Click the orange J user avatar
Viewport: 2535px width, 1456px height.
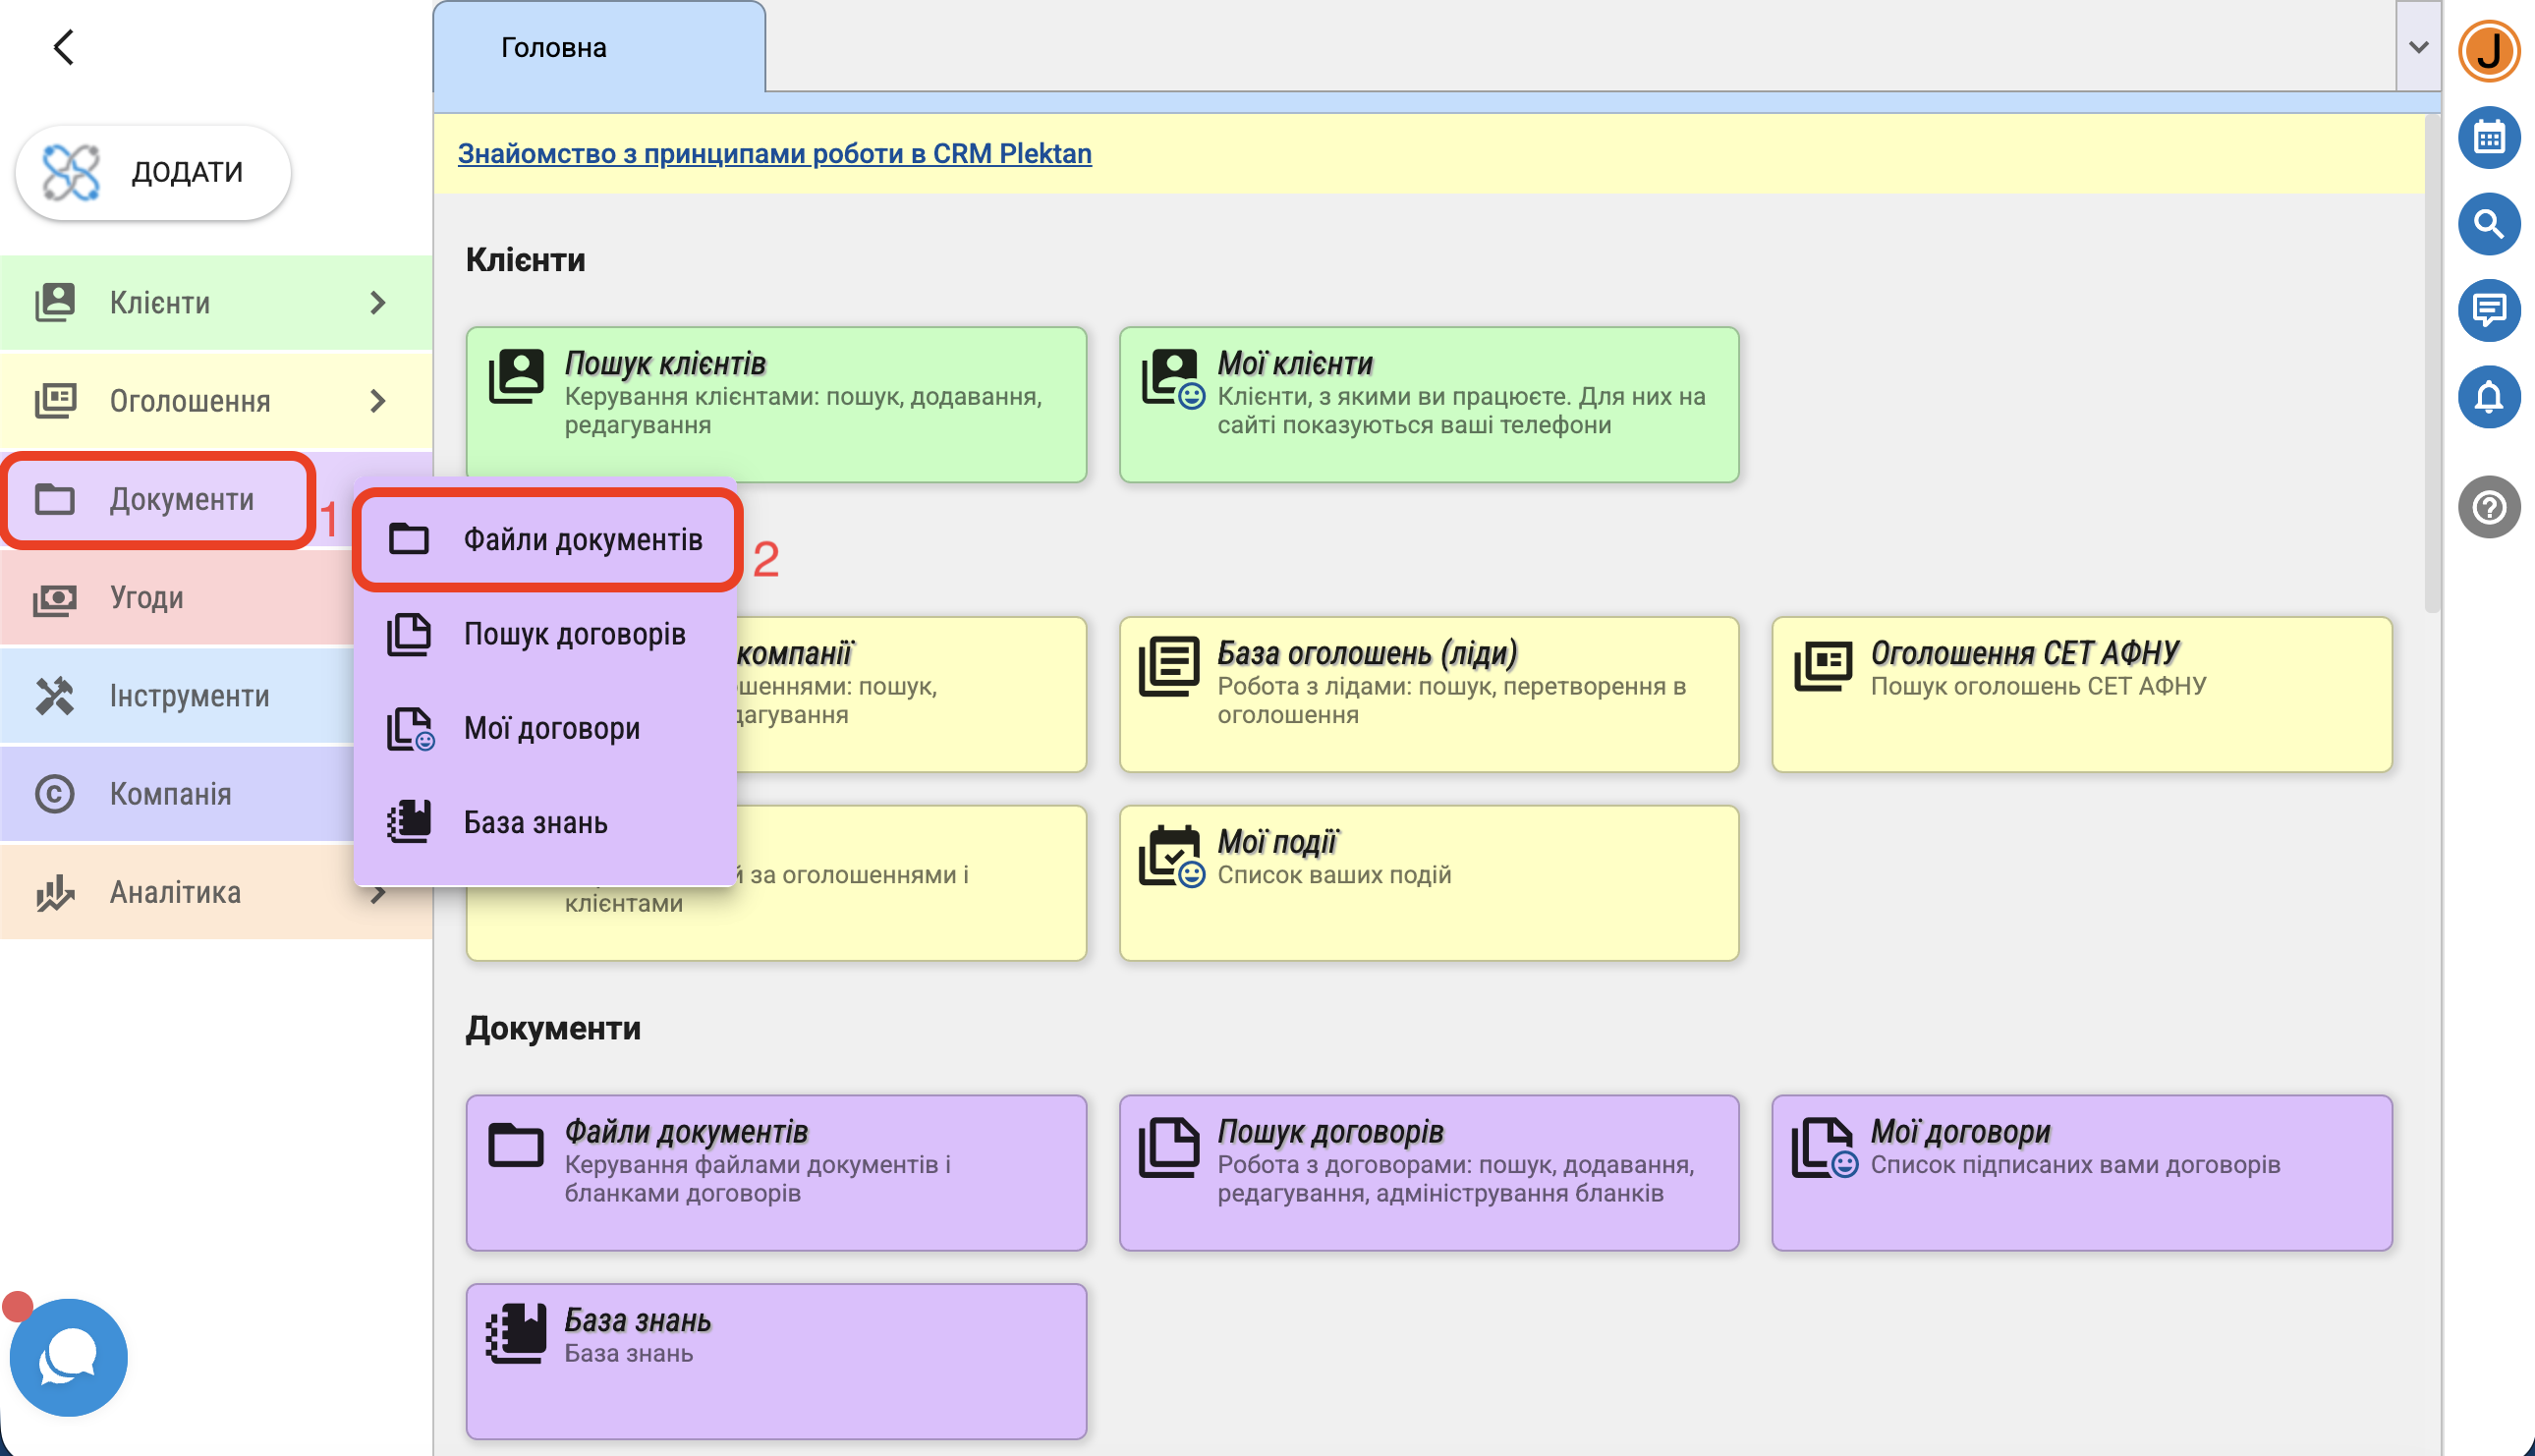pos(2488,50)
